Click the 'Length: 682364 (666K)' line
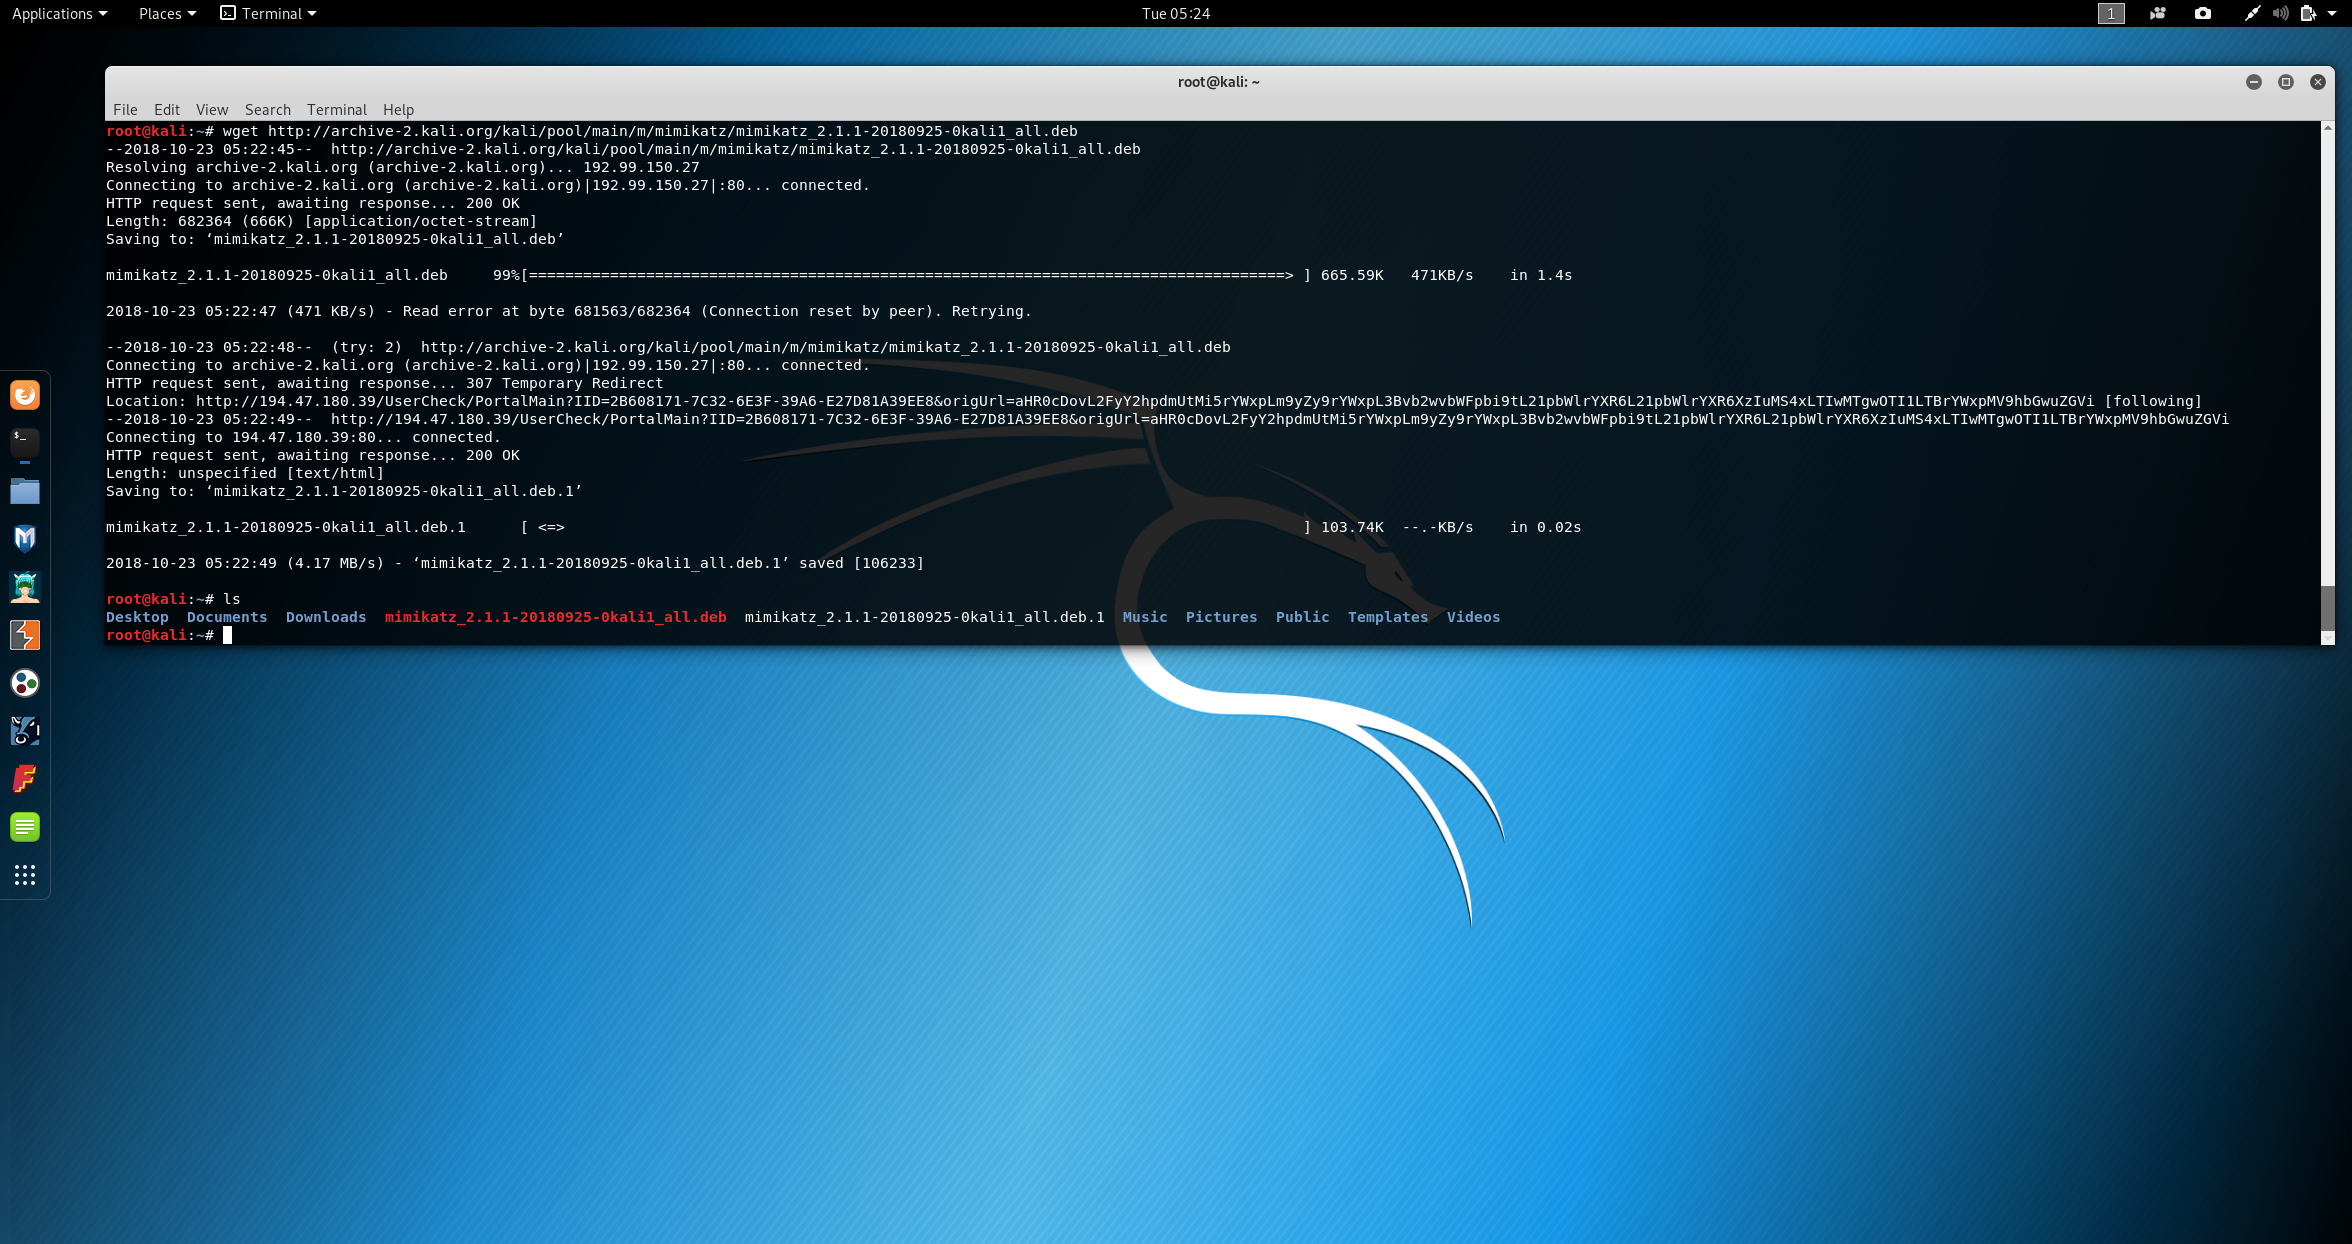 click(322, 221)
